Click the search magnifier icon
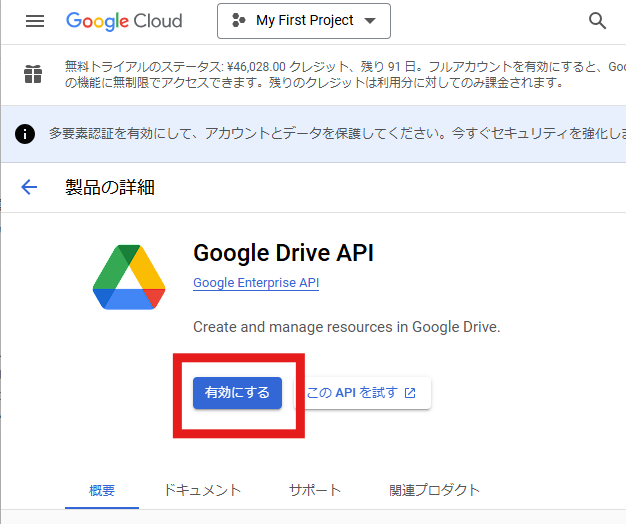Screen dimensions: 626x524 pyautogui.click(x=597, y=21)
